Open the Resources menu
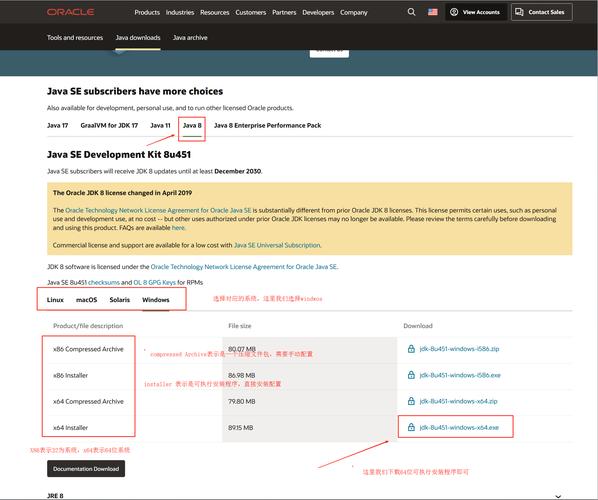Viewport: 598px width, 500px height. pyautogui.click(x=215, y=12)
